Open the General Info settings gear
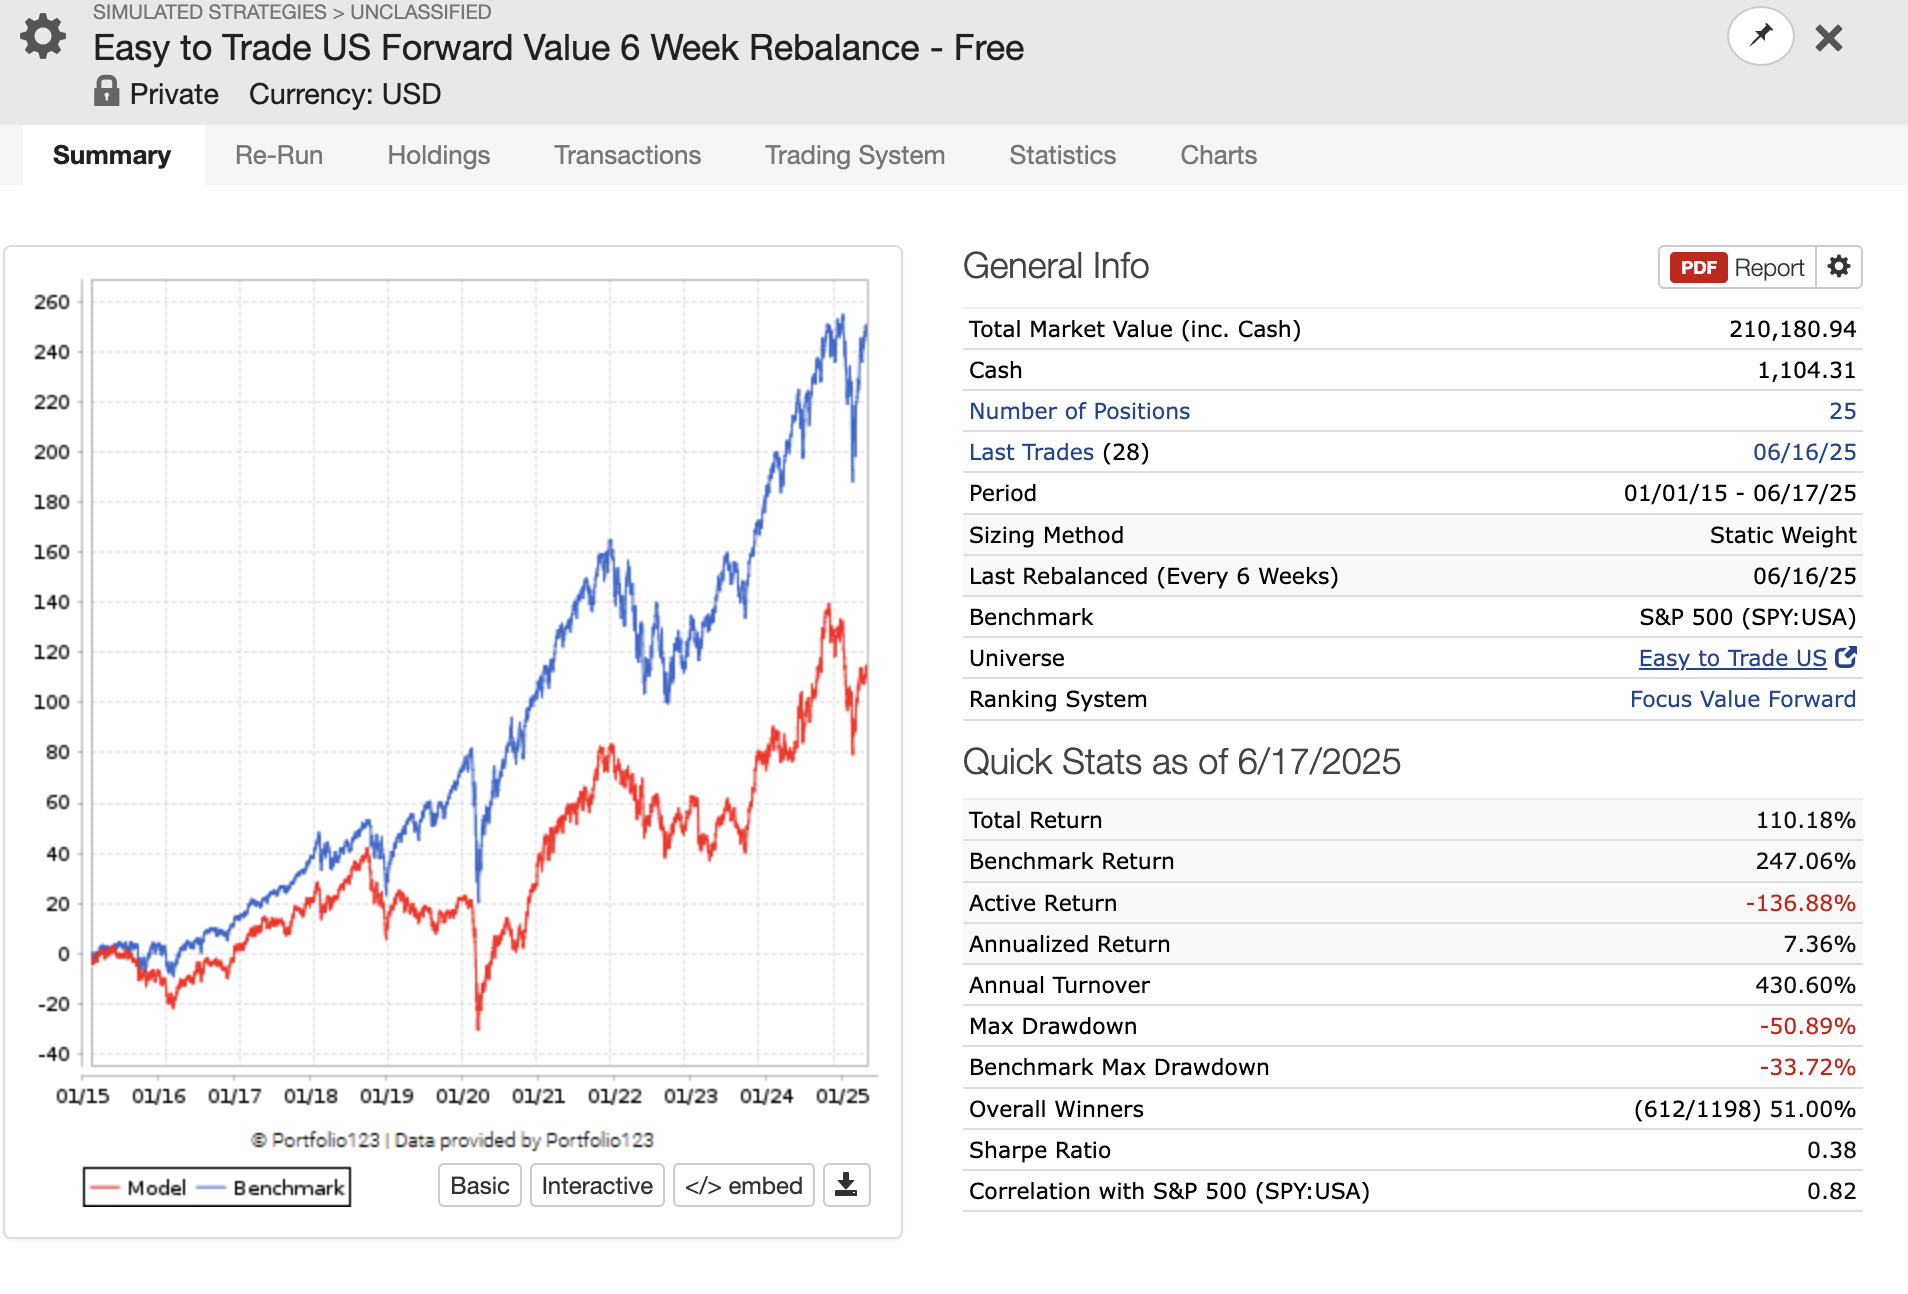 point(1839,267)
